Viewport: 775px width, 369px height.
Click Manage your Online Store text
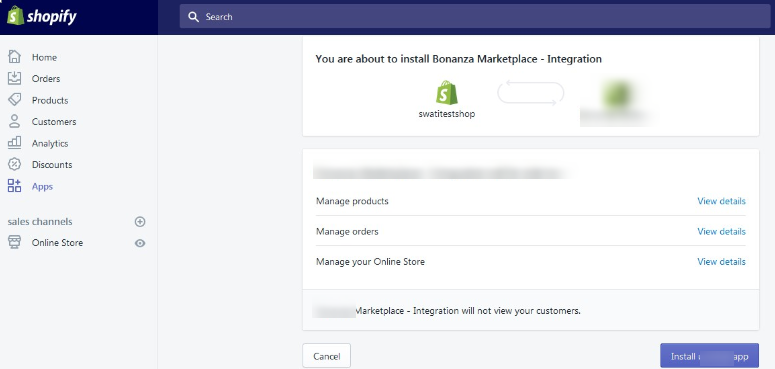pyautogui.click(x=370, y=261)
